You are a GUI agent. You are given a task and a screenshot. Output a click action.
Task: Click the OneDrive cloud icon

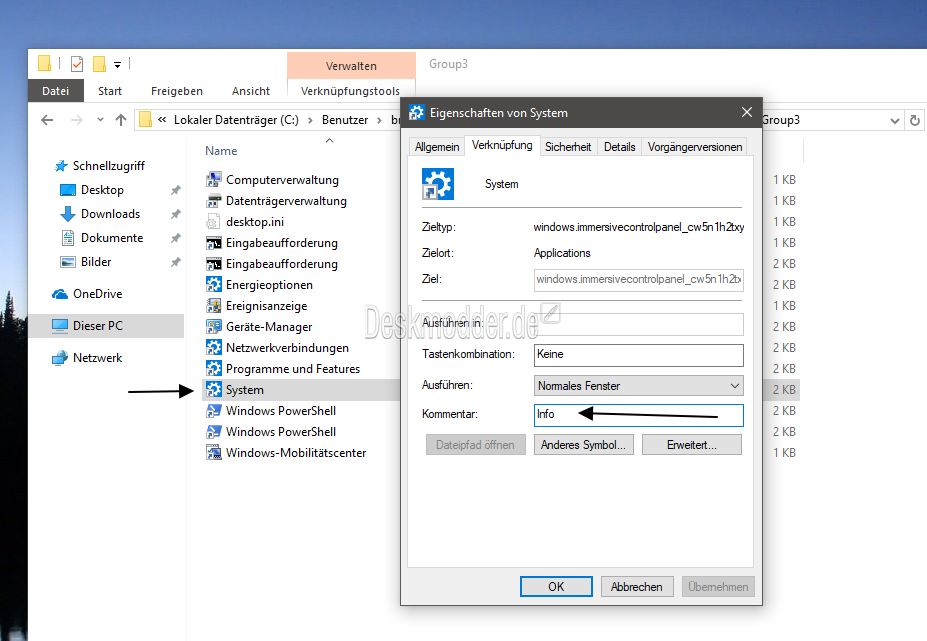tap(60, 294)
